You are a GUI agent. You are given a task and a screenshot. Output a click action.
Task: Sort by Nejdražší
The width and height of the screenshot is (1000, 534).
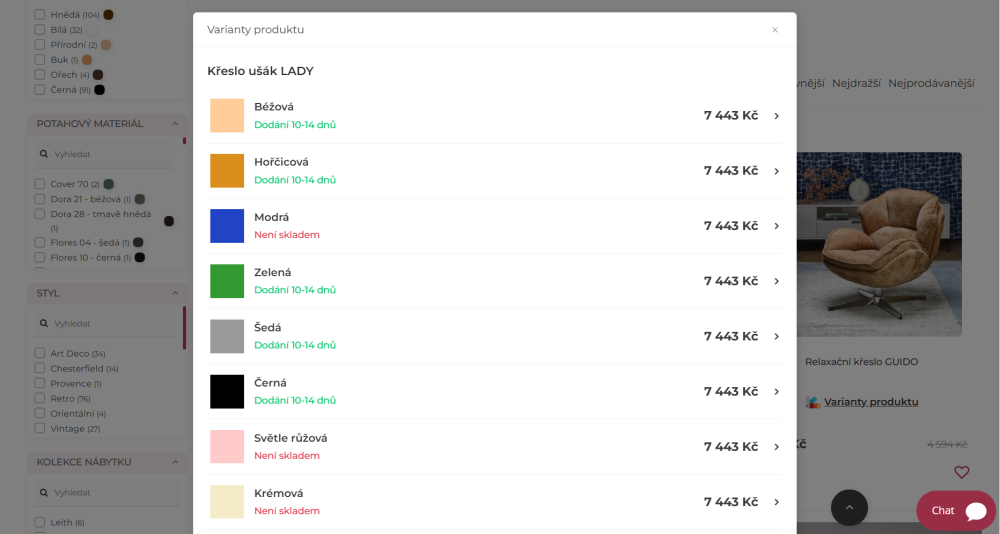point(856,84)
